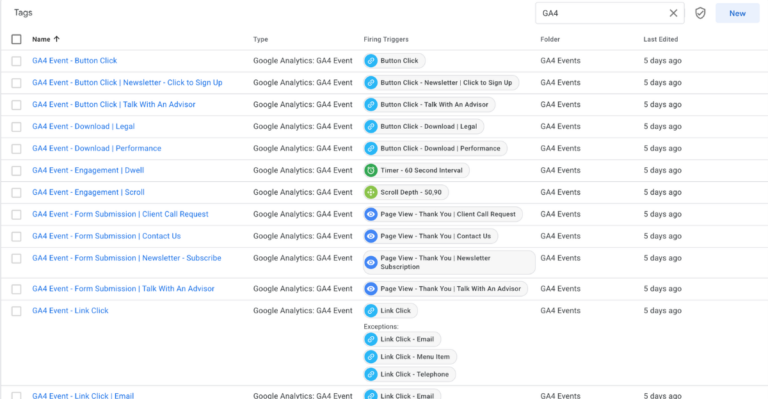Open GA4 Event - Engagement | Scroll tag

[x=88, y=192]
